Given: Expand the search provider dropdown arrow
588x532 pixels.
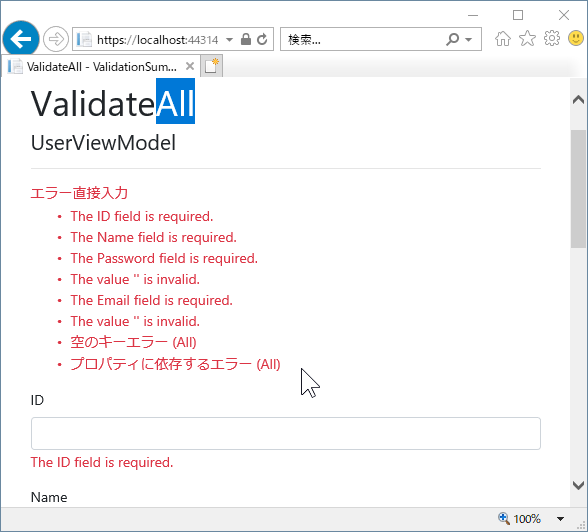Looking at the screenshot, I should [x=468, y=39].
